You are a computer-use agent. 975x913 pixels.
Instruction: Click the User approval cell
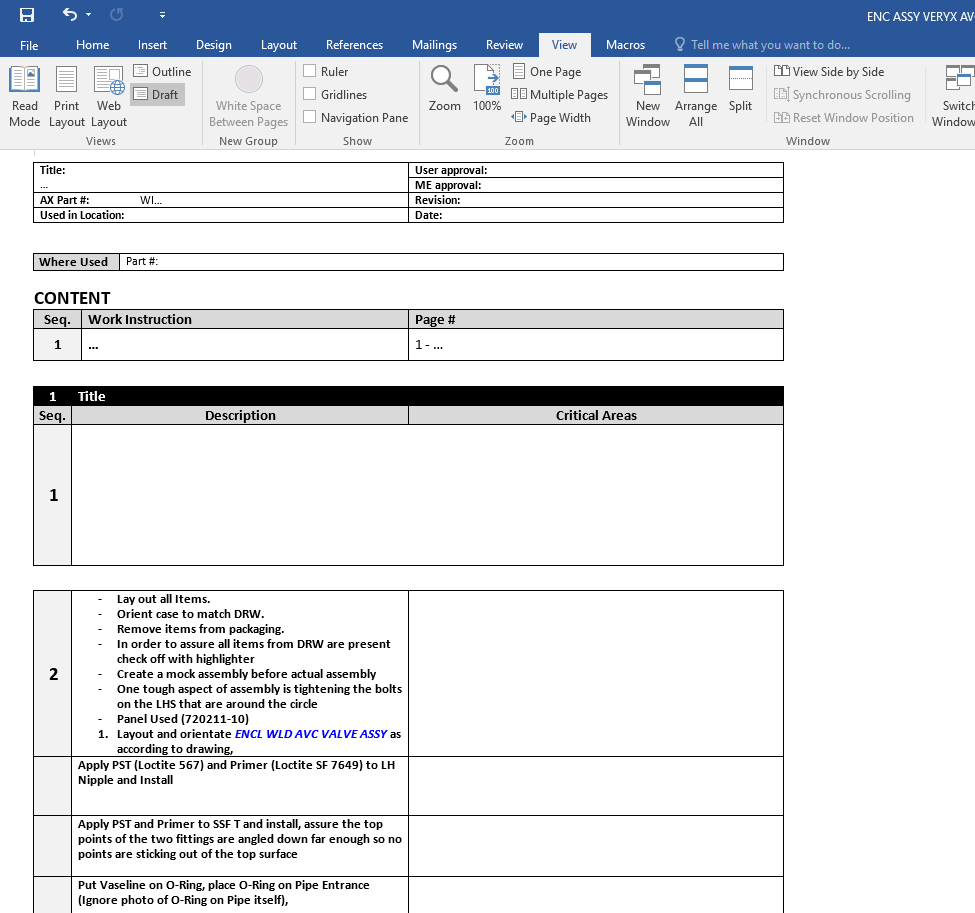point(596,170)
